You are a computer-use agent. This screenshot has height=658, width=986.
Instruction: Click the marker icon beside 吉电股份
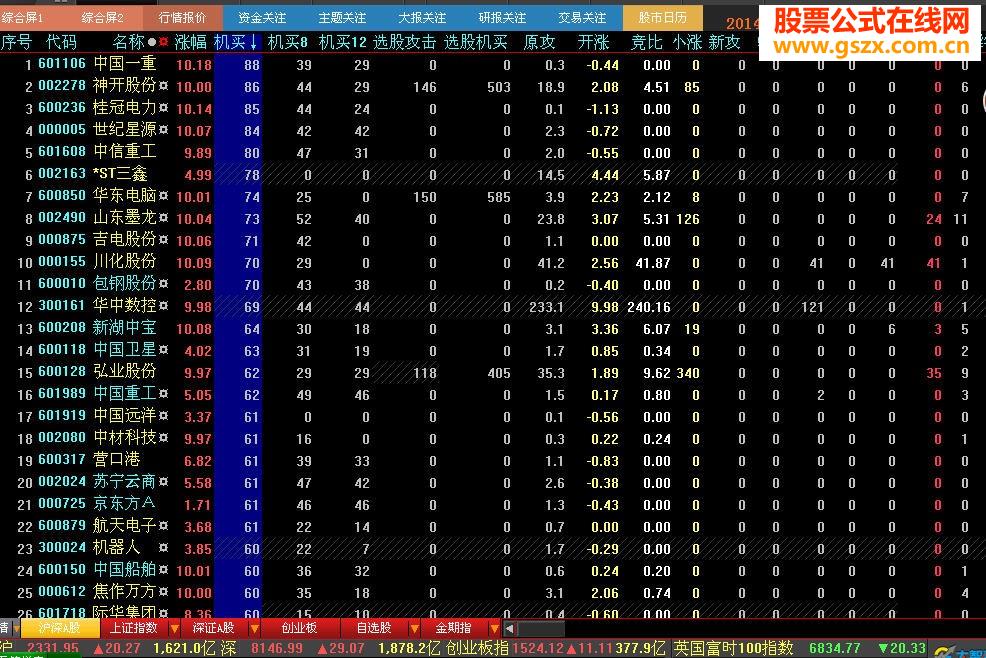pyautogui.click(x=163, y=240)
